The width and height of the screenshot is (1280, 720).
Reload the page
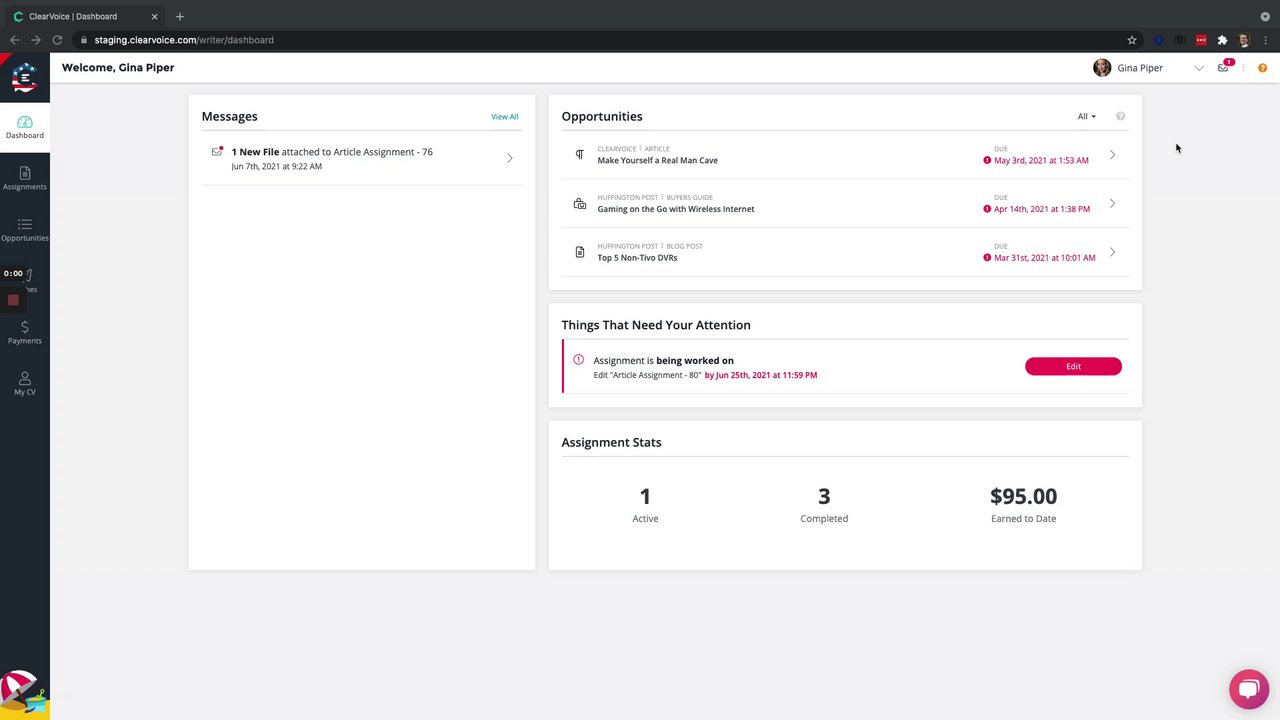pyautogui.click(x=57, y=40)
